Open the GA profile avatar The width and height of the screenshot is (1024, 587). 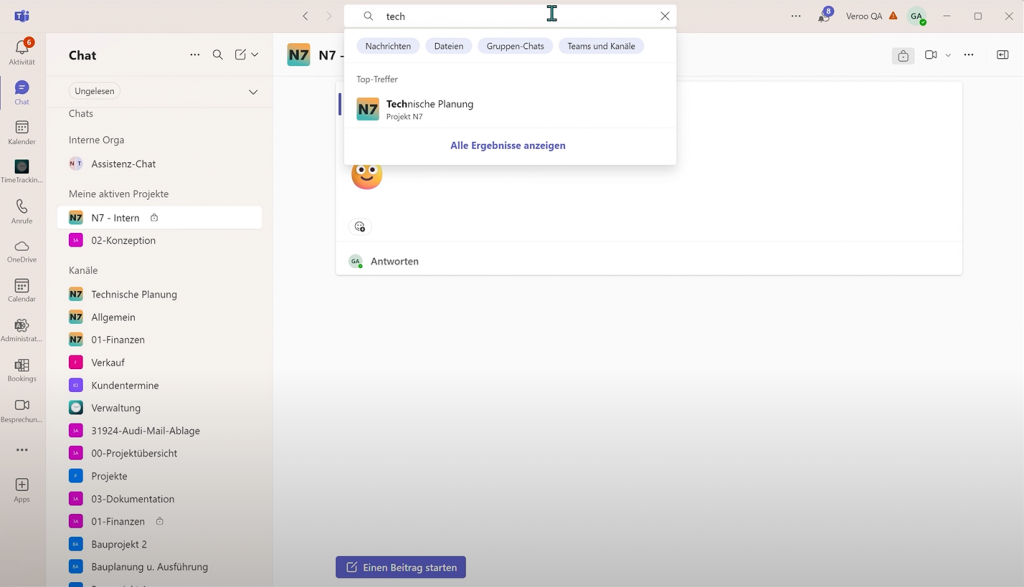pyautogui.click(x=917, y=16)
